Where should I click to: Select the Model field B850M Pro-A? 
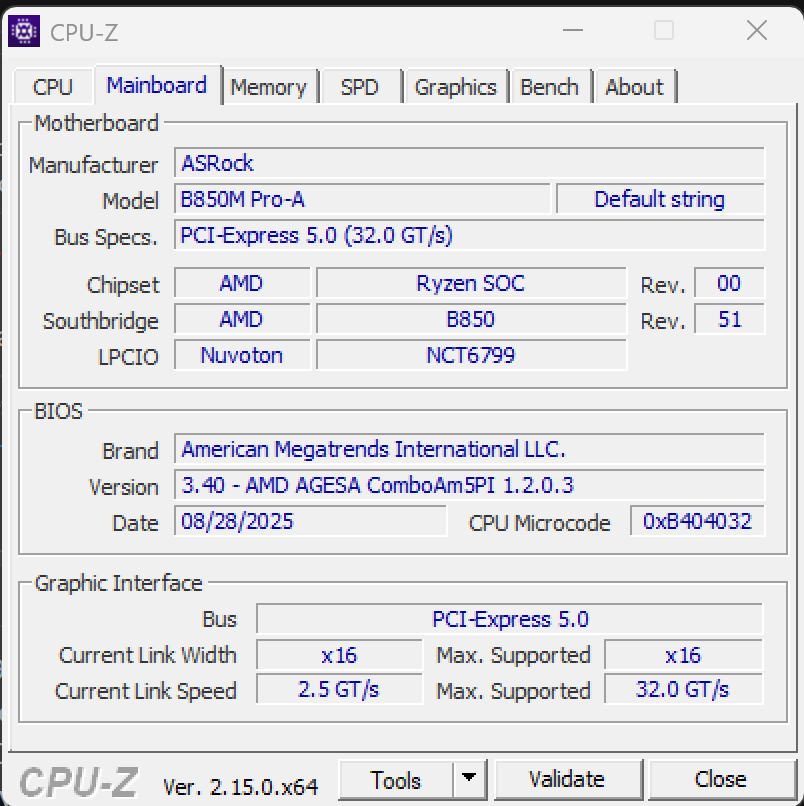362,199
